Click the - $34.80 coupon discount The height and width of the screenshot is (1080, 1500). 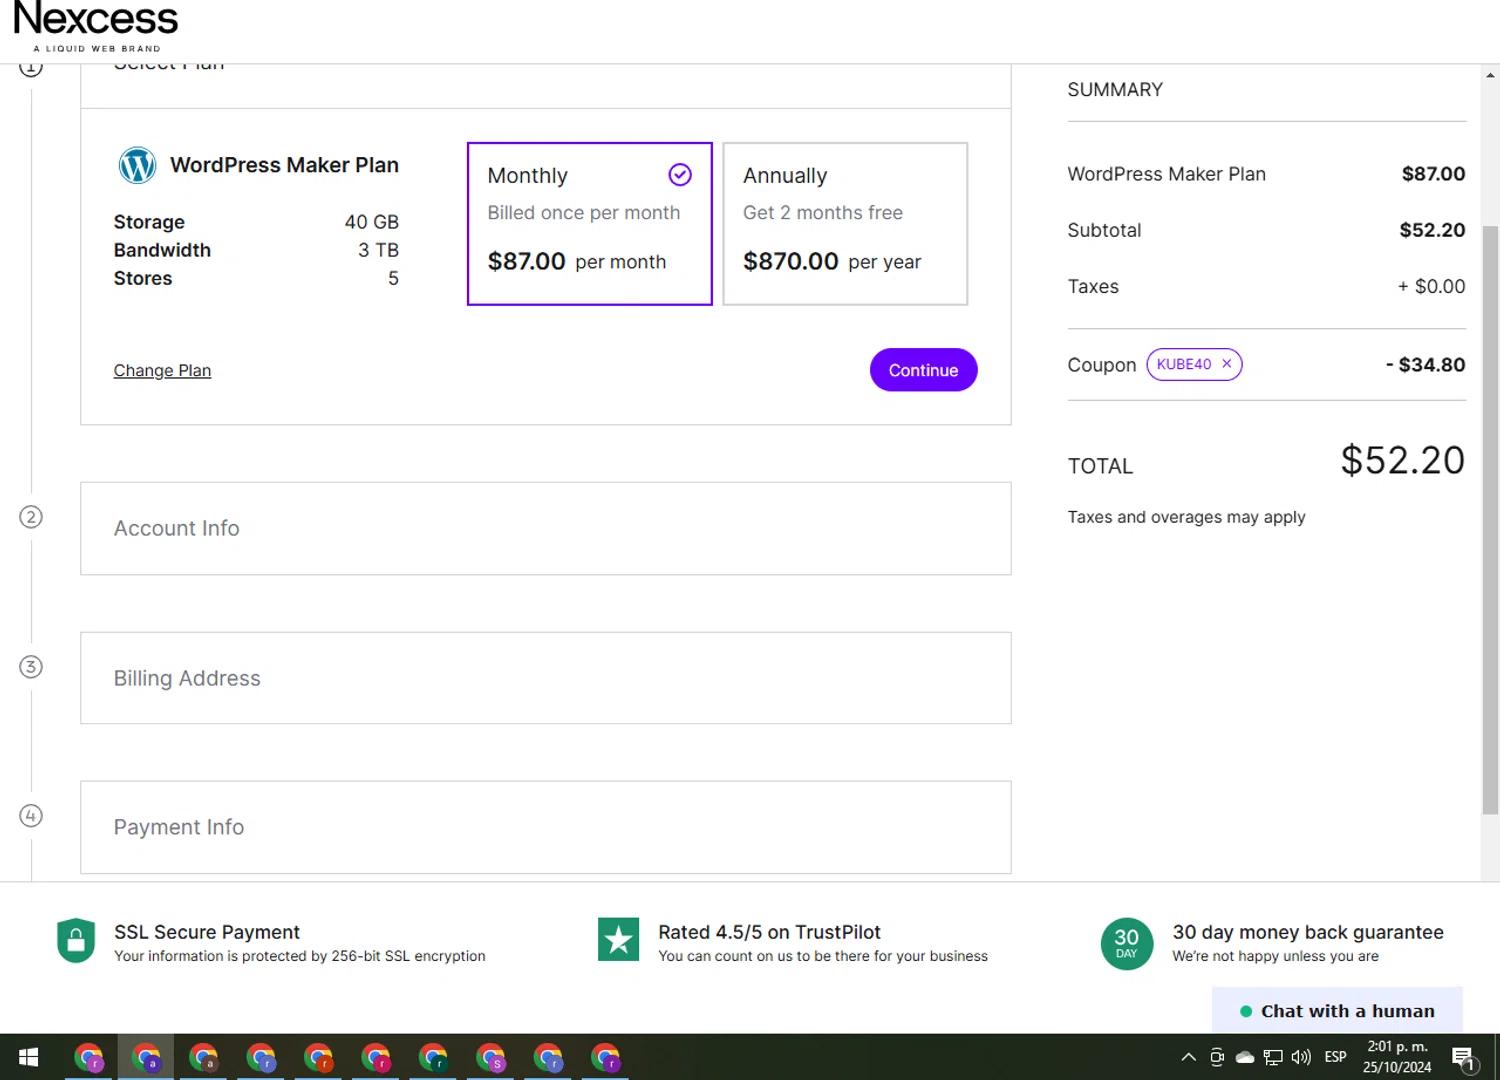tap(1425, 365)
